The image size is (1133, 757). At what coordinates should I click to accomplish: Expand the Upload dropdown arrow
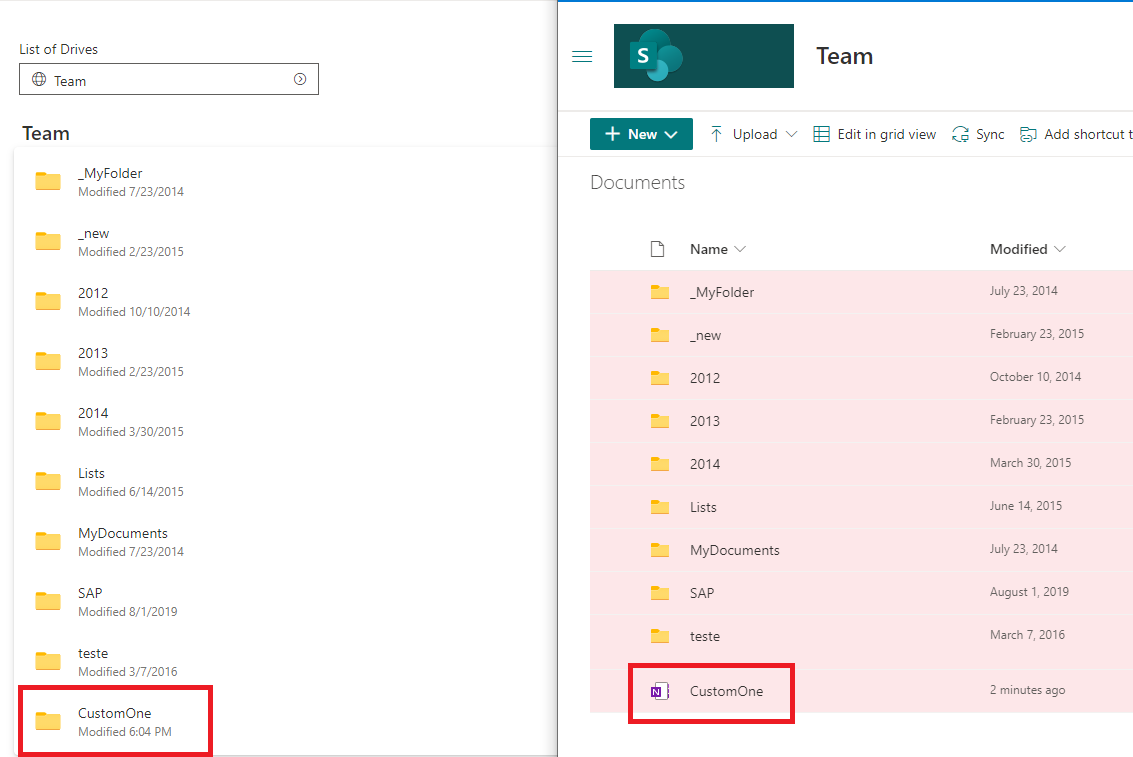pyautogui.click(x=793, y=133)
